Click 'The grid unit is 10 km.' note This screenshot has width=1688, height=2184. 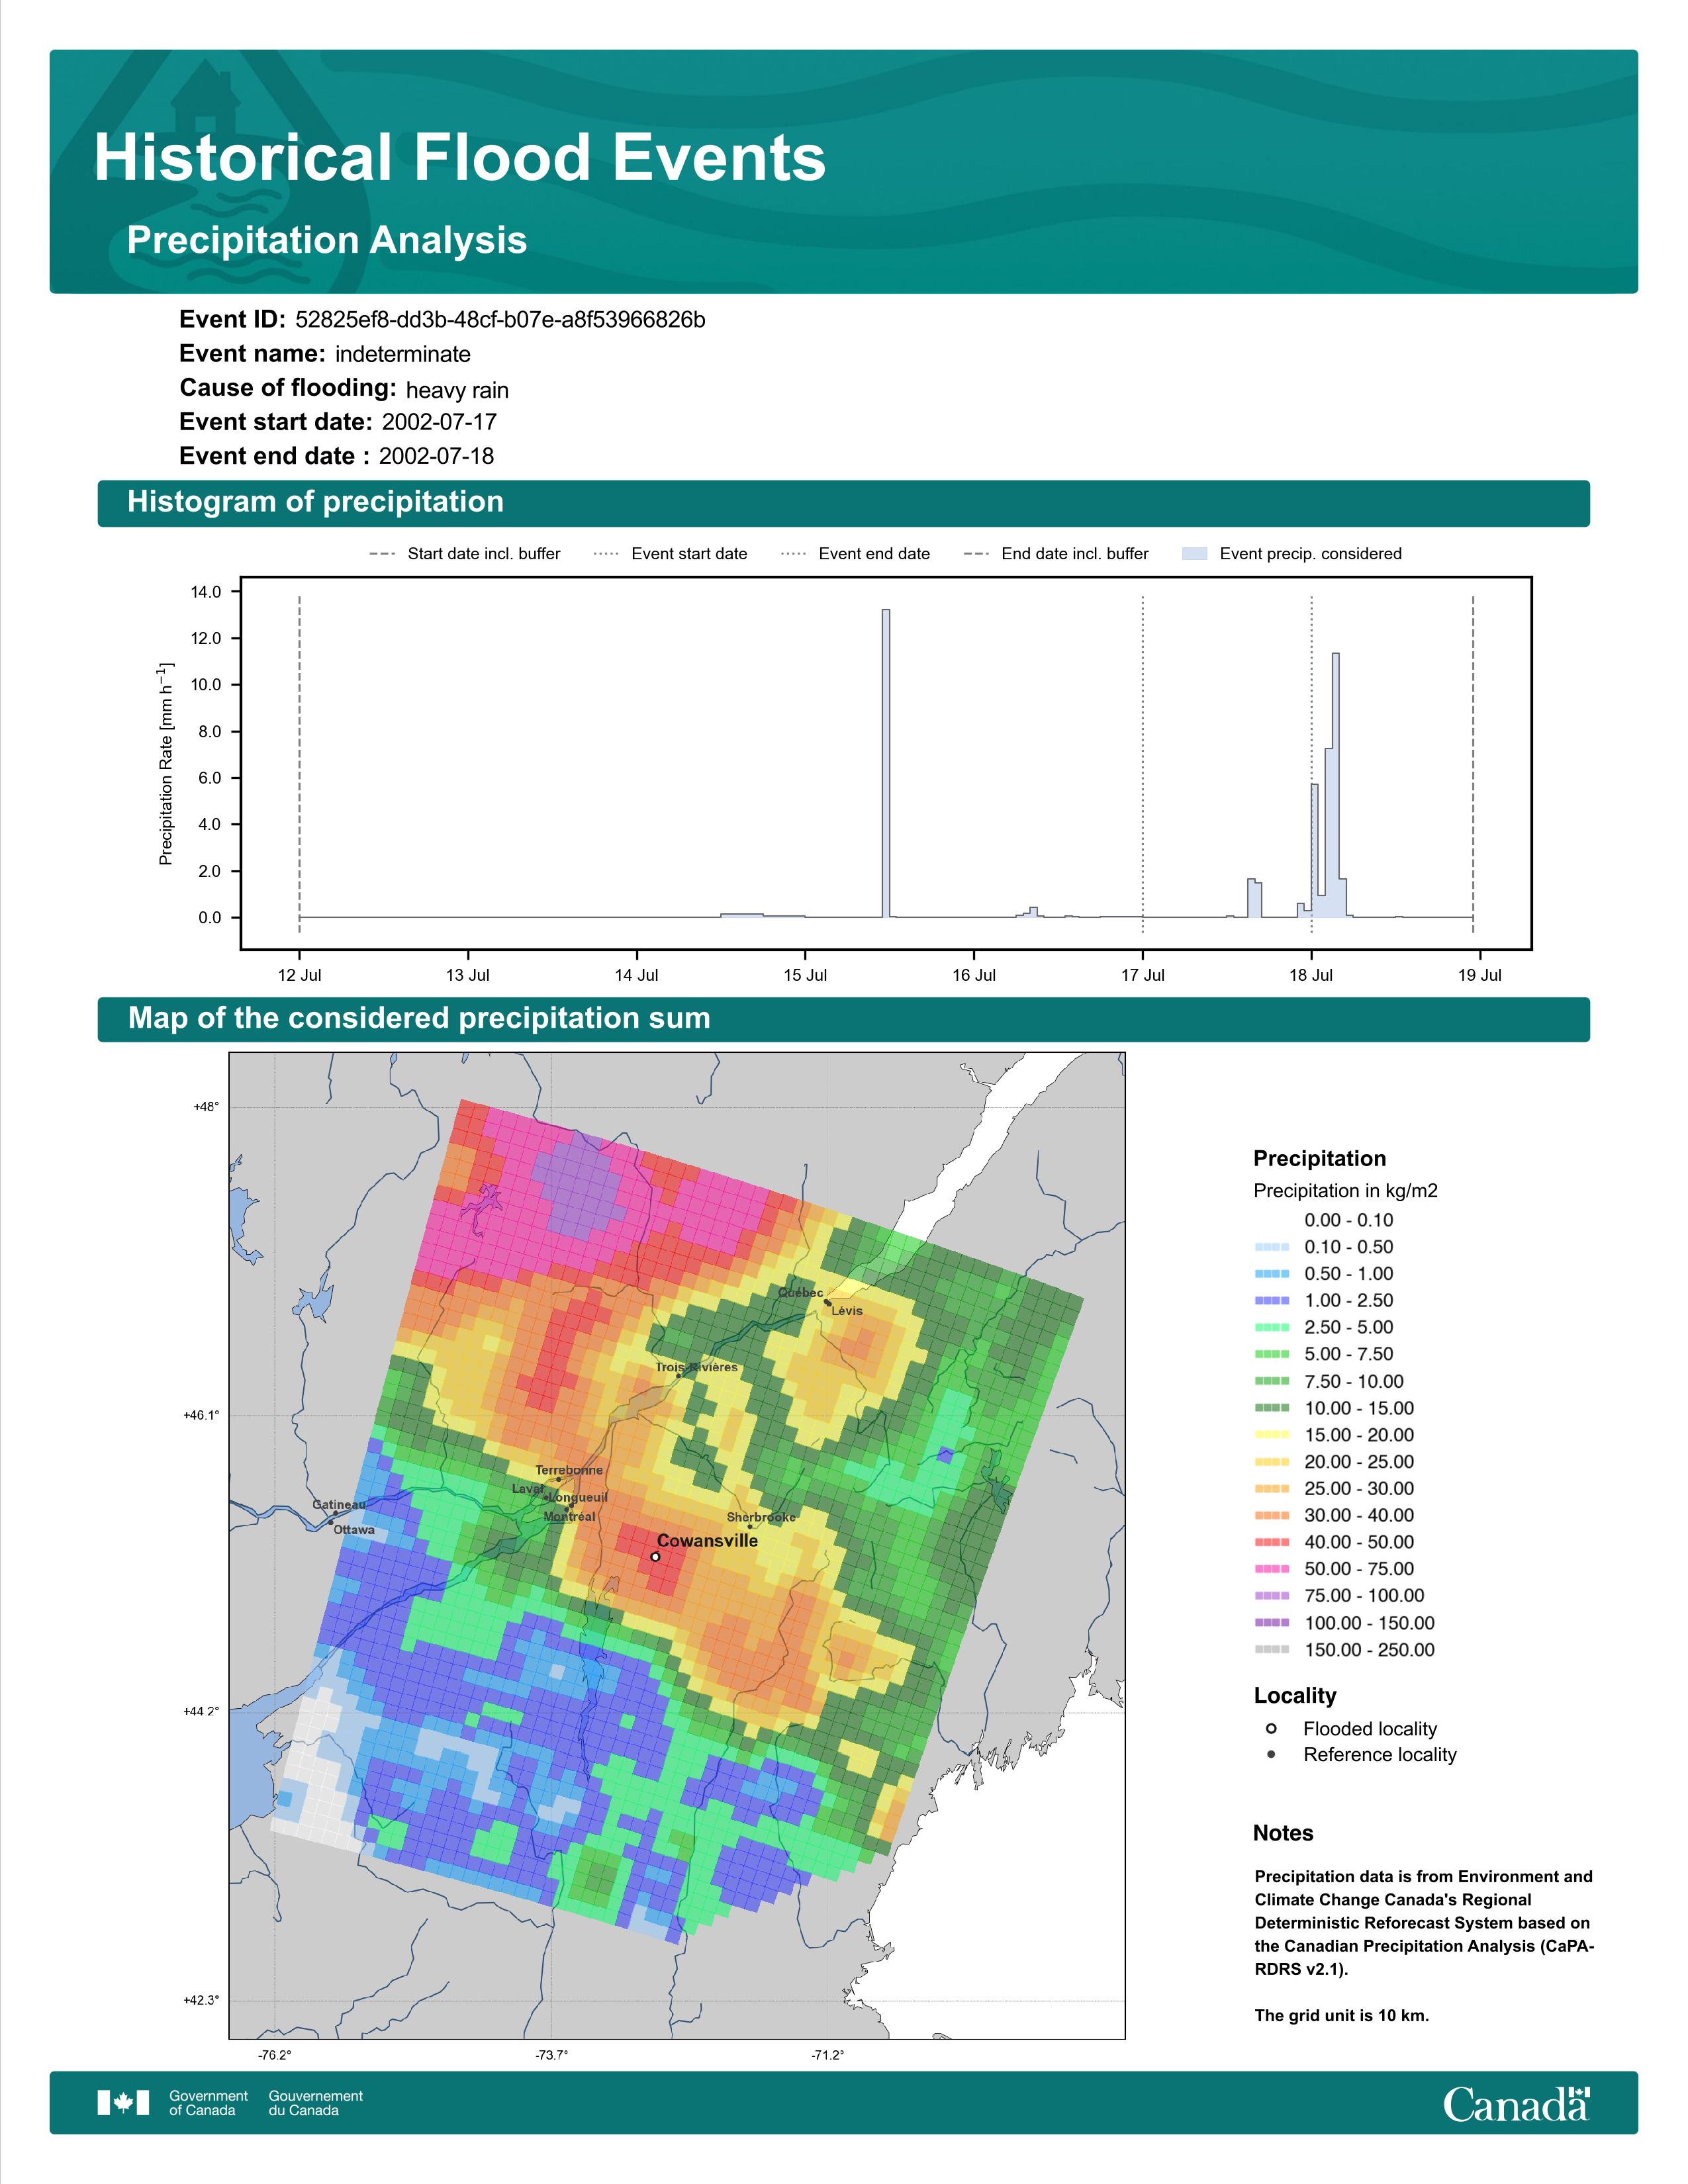(1342, 2015)
